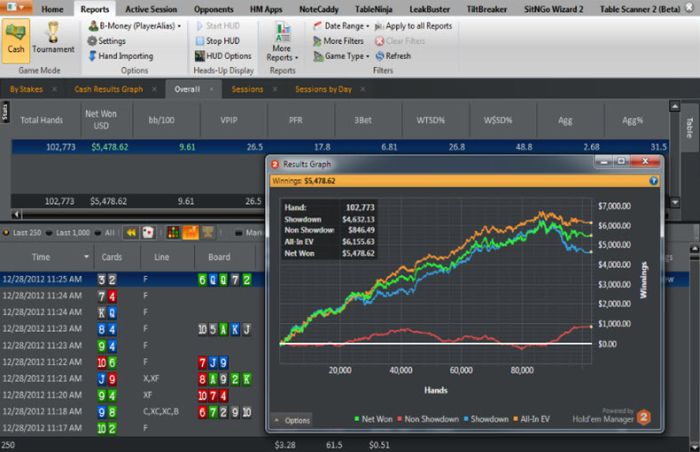Click the yellow rewind arrows icon

pyautogui.click(x=131, y=232)
